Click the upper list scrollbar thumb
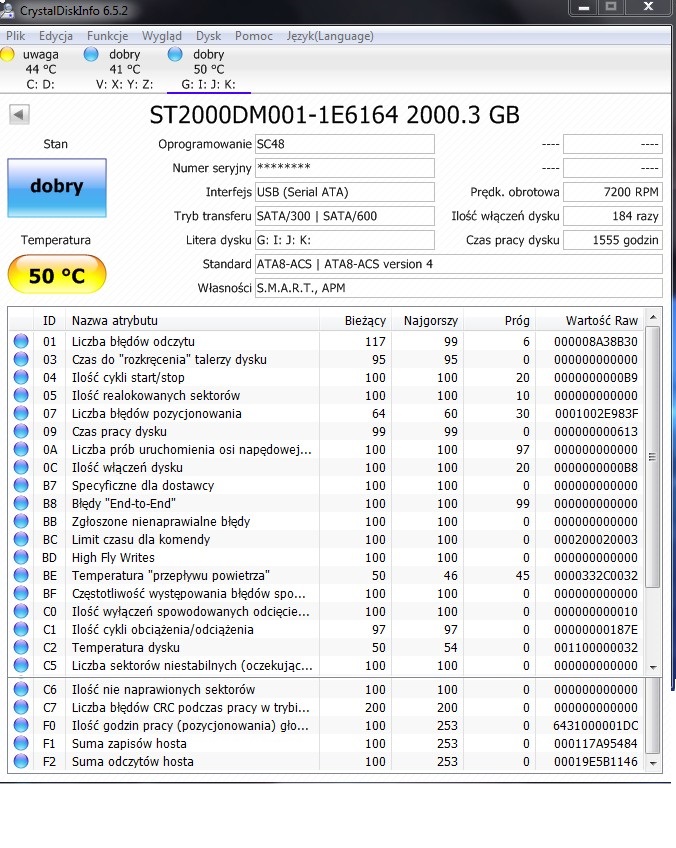This screenshot has width=676, height=848. pos(653,457)
